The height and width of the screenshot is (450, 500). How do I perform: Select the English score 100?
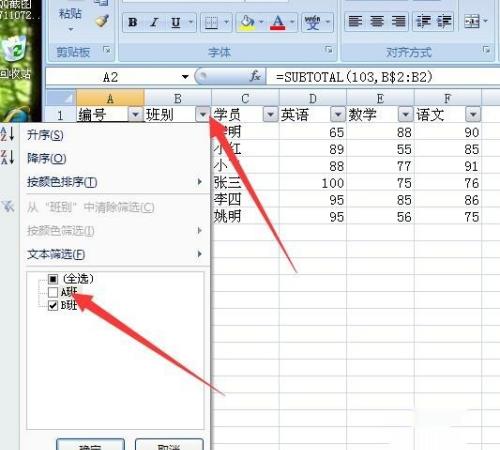(313, 183)
